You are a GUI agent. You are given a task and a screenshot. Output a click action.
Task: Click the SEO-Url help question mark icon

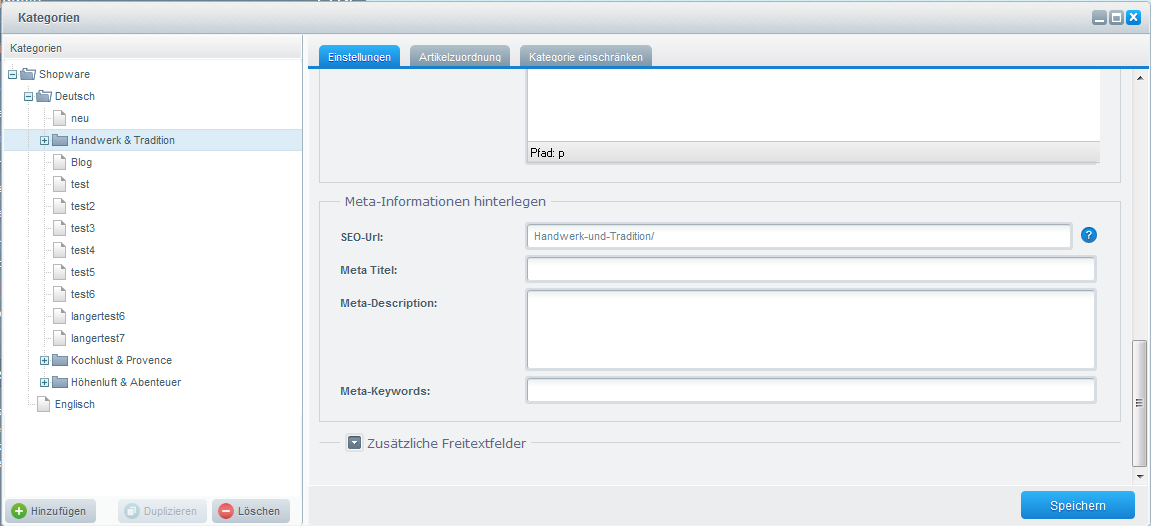(1089, 235)
